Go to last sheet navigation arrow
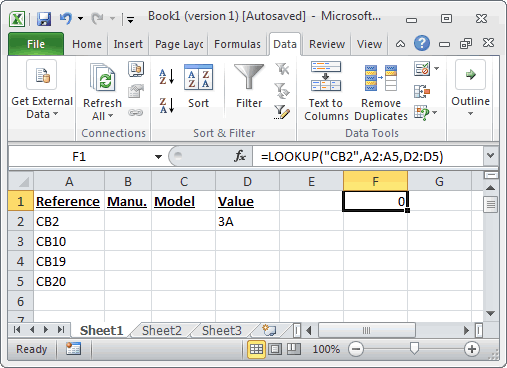The image size is (507, 368). pyautogui.click(x=61, y=330)
